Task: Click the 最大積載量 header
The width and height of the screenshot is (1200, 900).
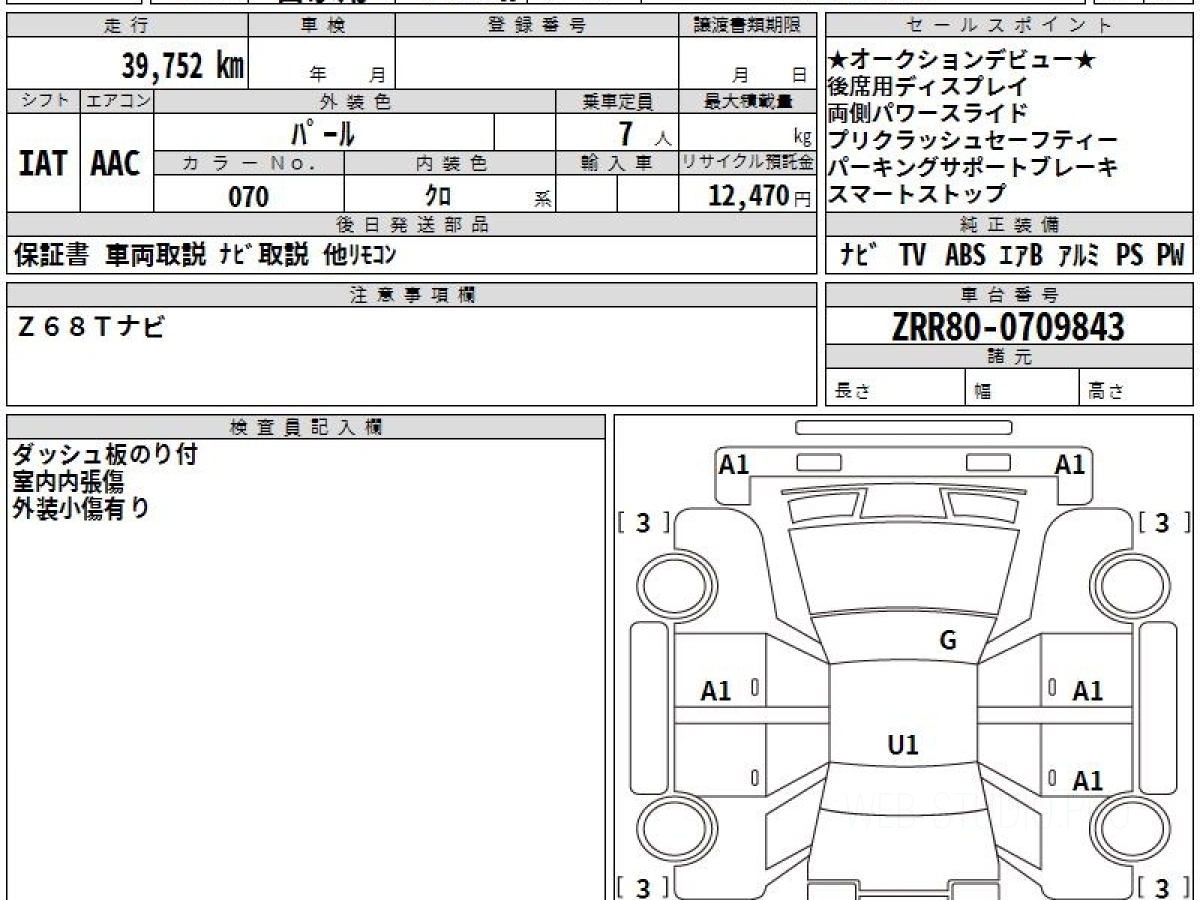Action: tap(747, 101)
